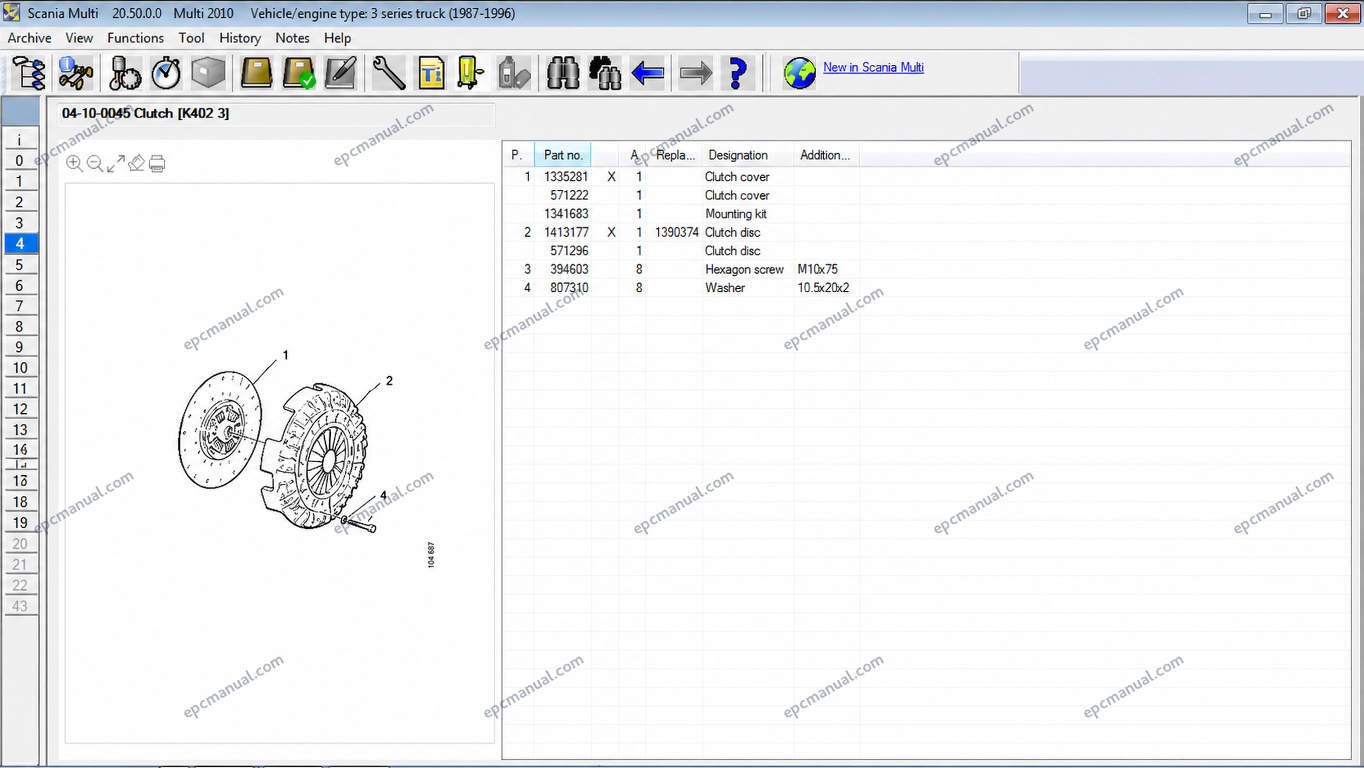This screenshot has height=768, width=1364.
Task: Open help with question mark icon
Action: tap(737, 73)
